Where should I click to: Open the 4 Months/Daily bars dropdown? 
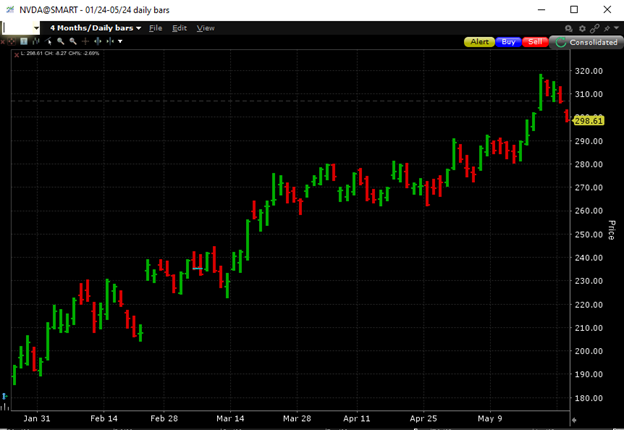tap(95, 28)
